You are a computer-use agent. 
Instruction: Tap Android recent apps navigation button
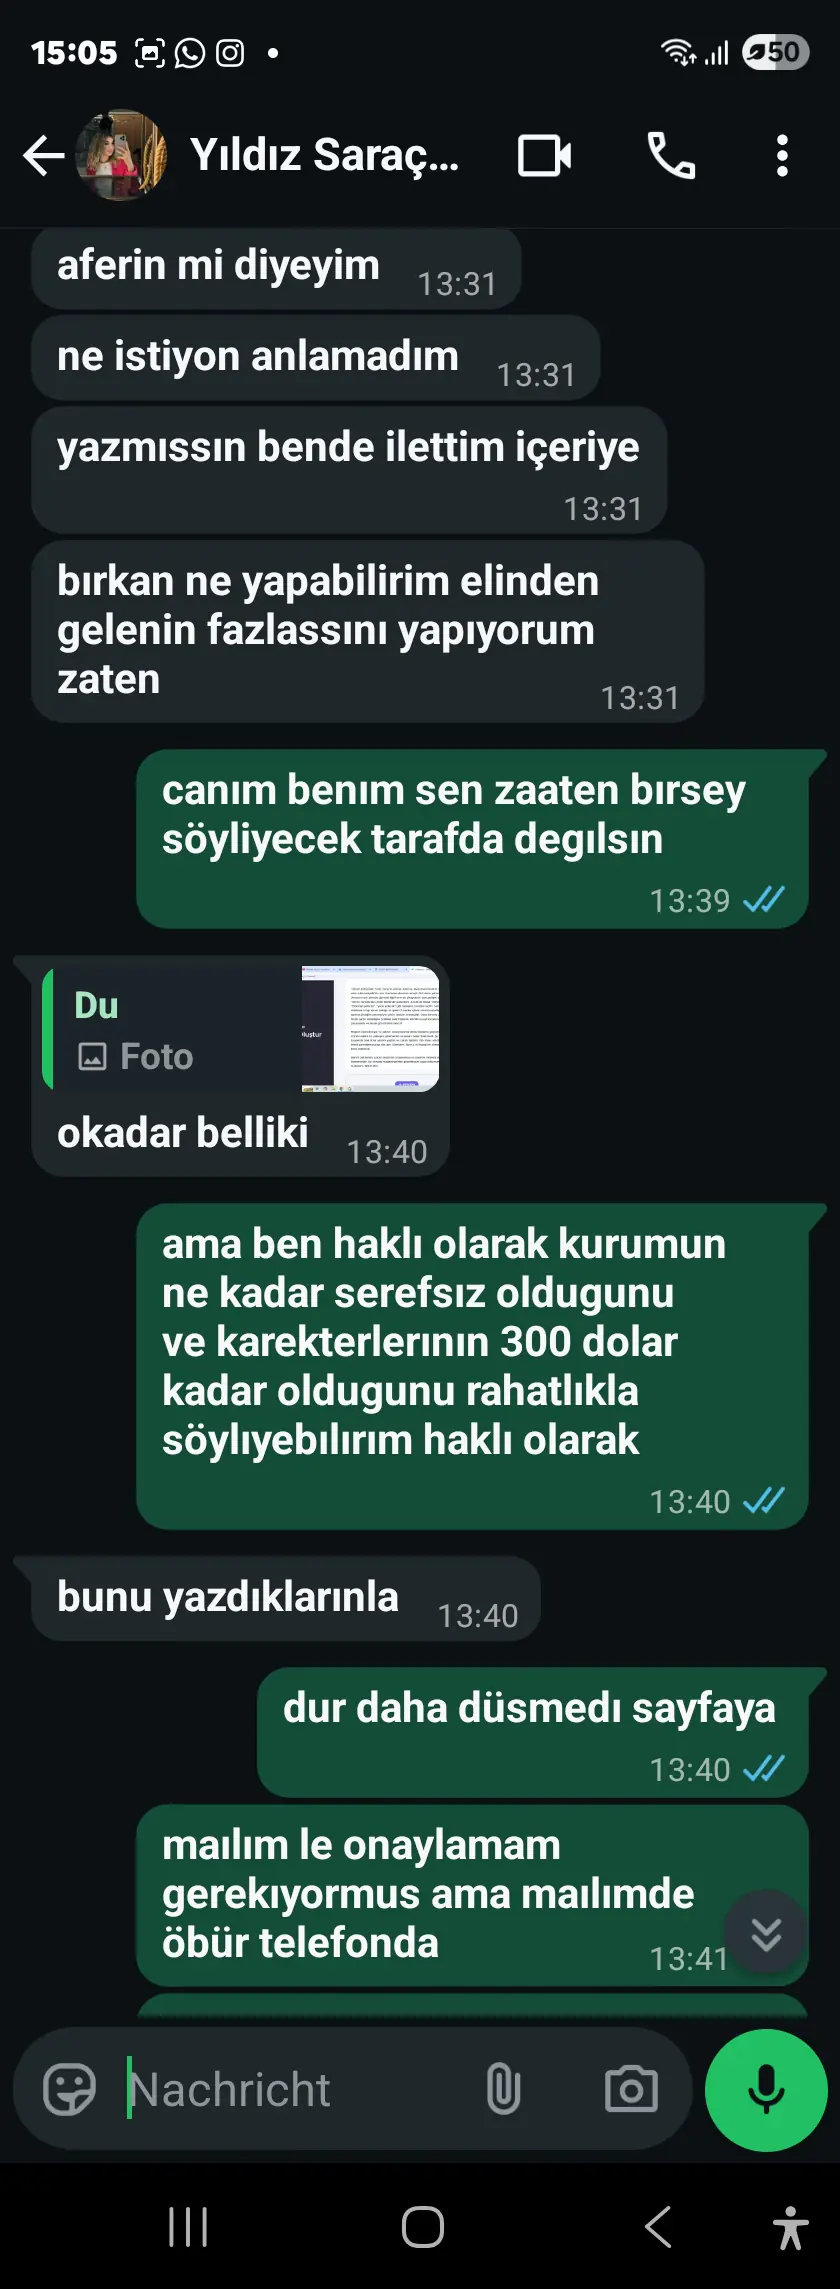tap(188, 2227)
